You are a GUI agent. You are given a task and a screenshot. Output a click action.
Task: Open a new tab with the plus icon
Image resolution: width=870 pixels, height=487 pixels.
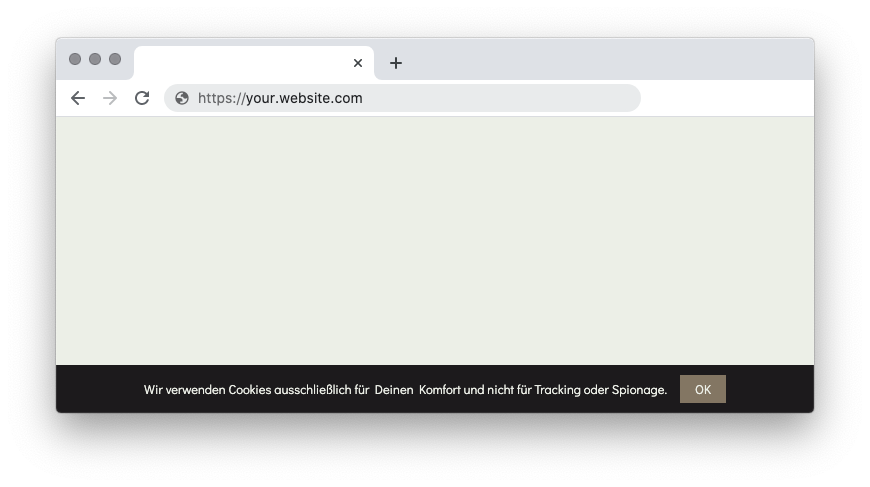(396, 63)
